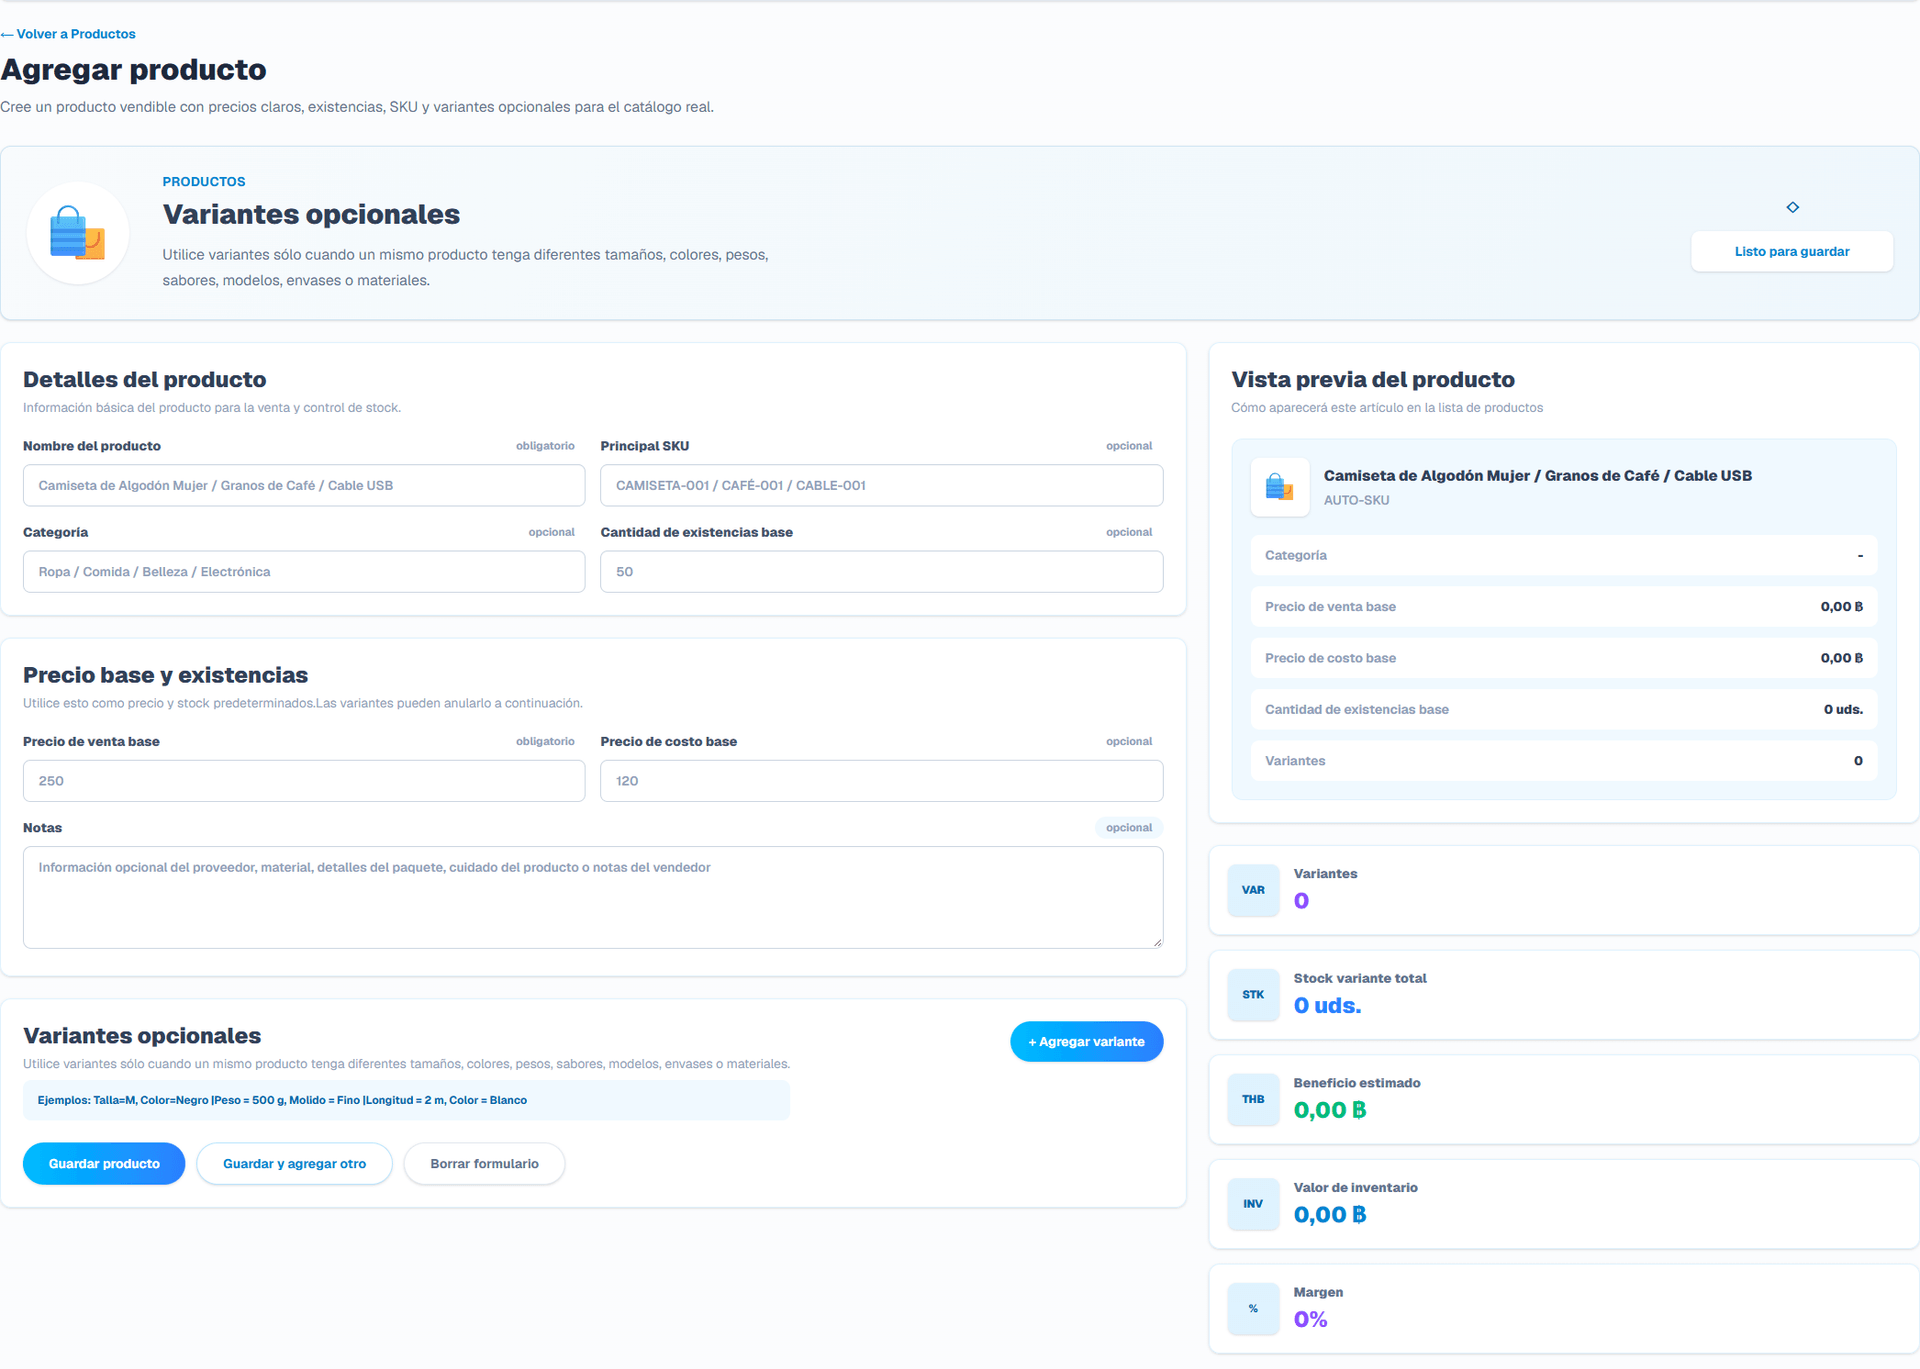The width and height of the screenshot is (1920, 1369).
Task: Focus the Precio de costo base field
Action: tap(881, 781)
